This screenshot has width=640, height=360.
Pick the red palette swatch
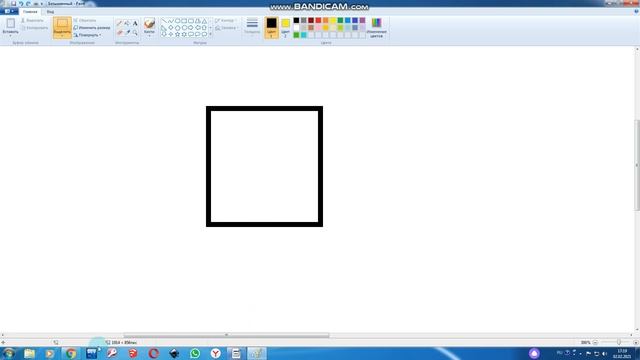tap(318, 20)
